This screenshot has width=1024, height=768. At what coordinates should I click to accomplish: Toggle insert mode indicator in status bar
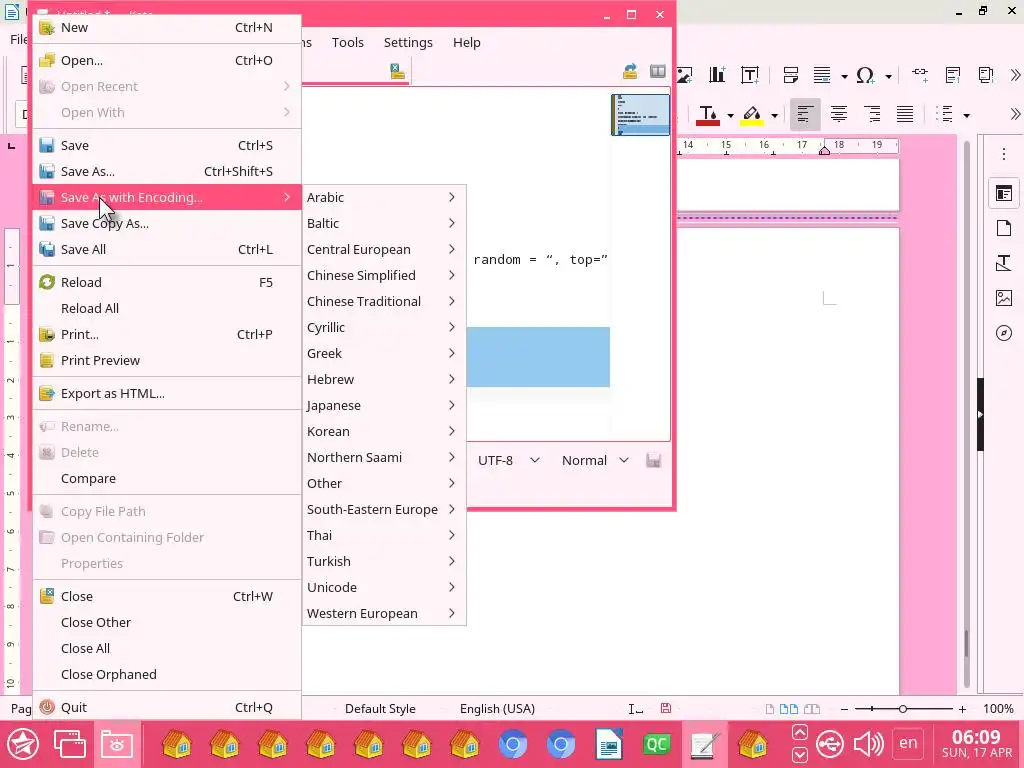point(635,709)
